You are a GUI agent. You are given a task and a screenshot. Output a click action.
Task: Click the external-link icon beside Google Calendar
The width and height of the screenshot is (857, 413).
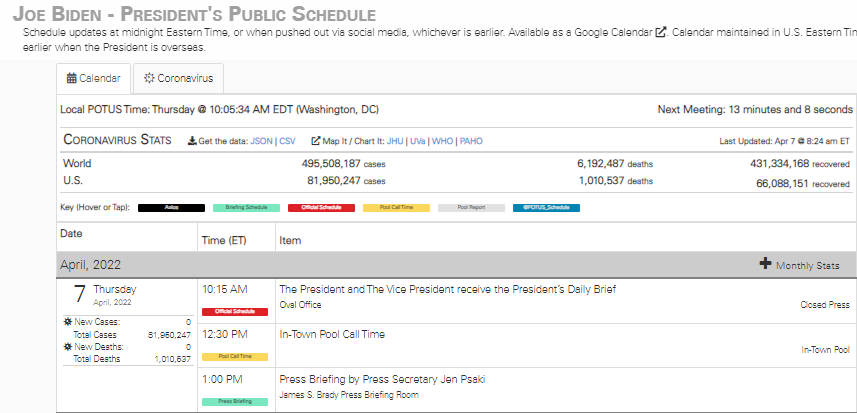661,32
